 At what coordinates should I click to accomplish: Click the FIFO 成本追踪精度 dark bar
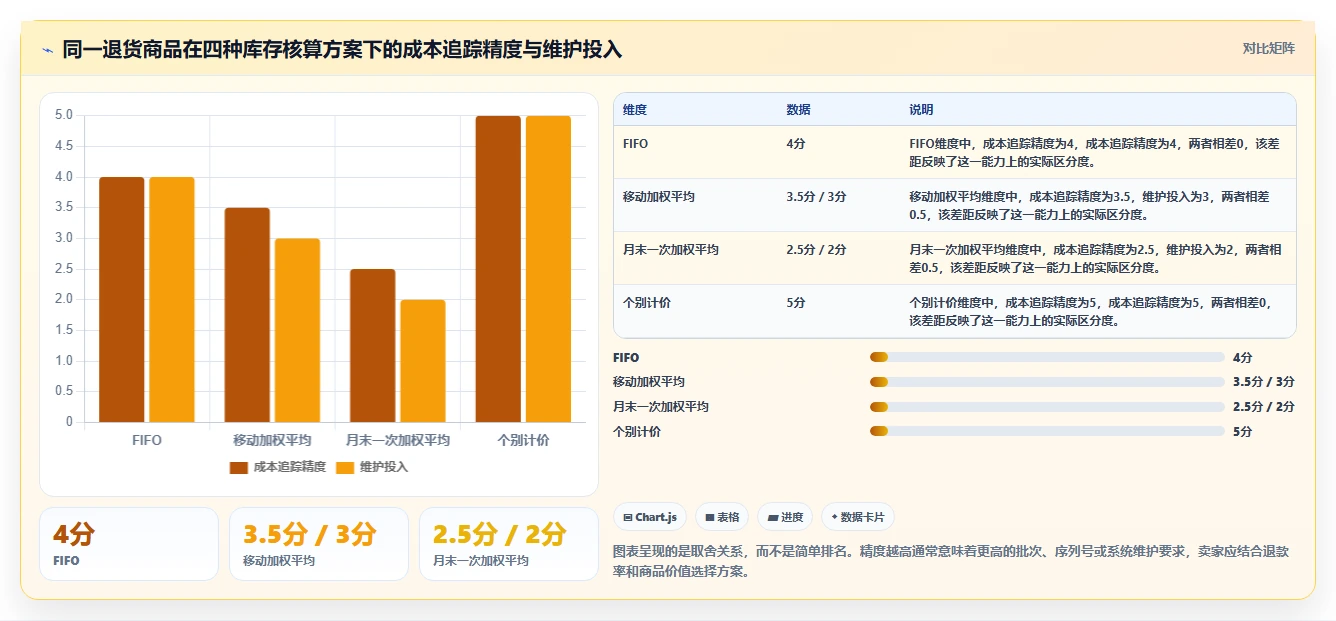pos(122,300)
